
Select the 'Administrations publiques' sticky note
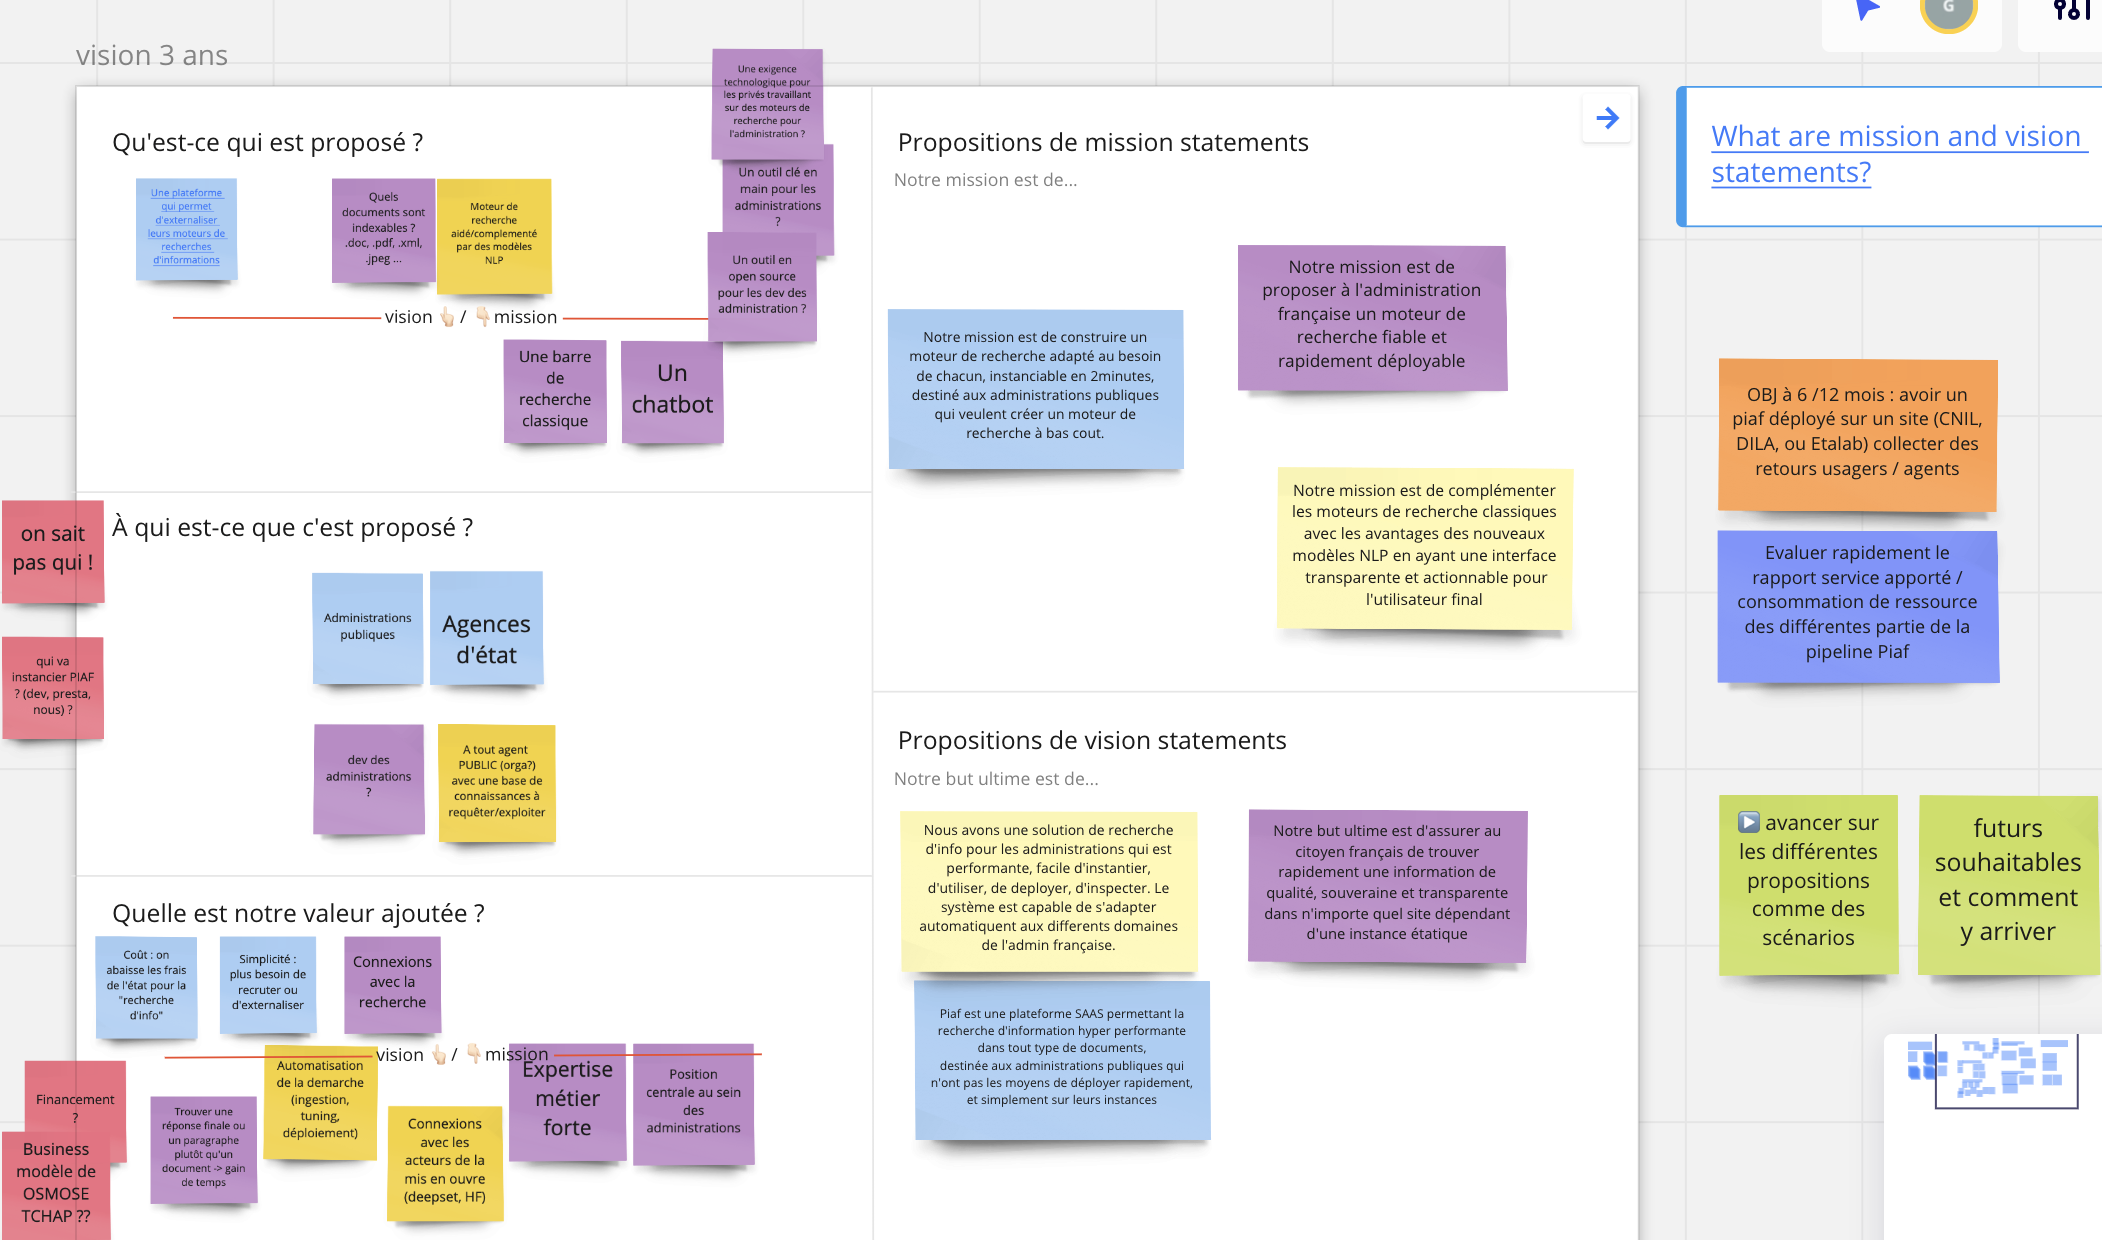[367, 628]
